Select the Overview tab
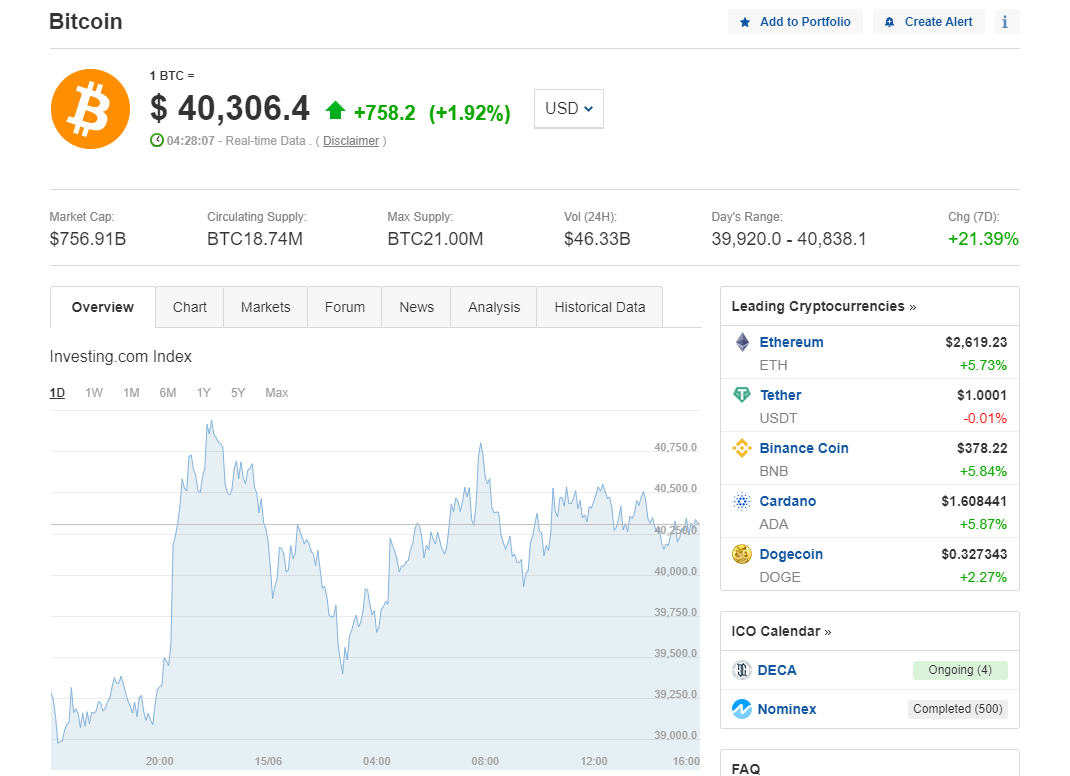The width and height of the screenshot is (1070, 776). point(102,307)
